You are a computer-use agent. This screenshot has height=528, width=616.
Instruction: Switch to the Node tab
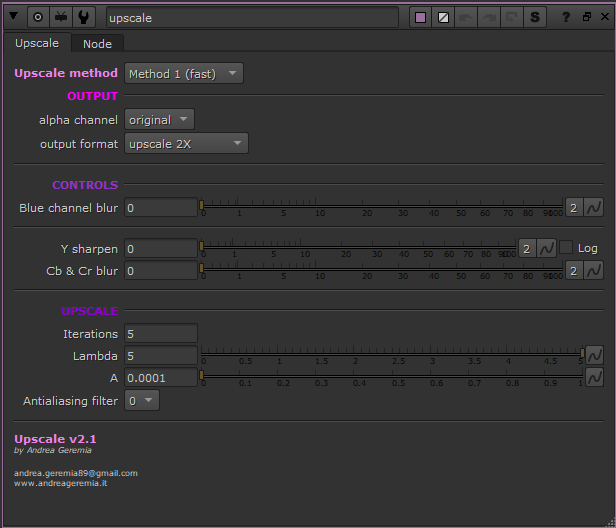pos(97,43)
